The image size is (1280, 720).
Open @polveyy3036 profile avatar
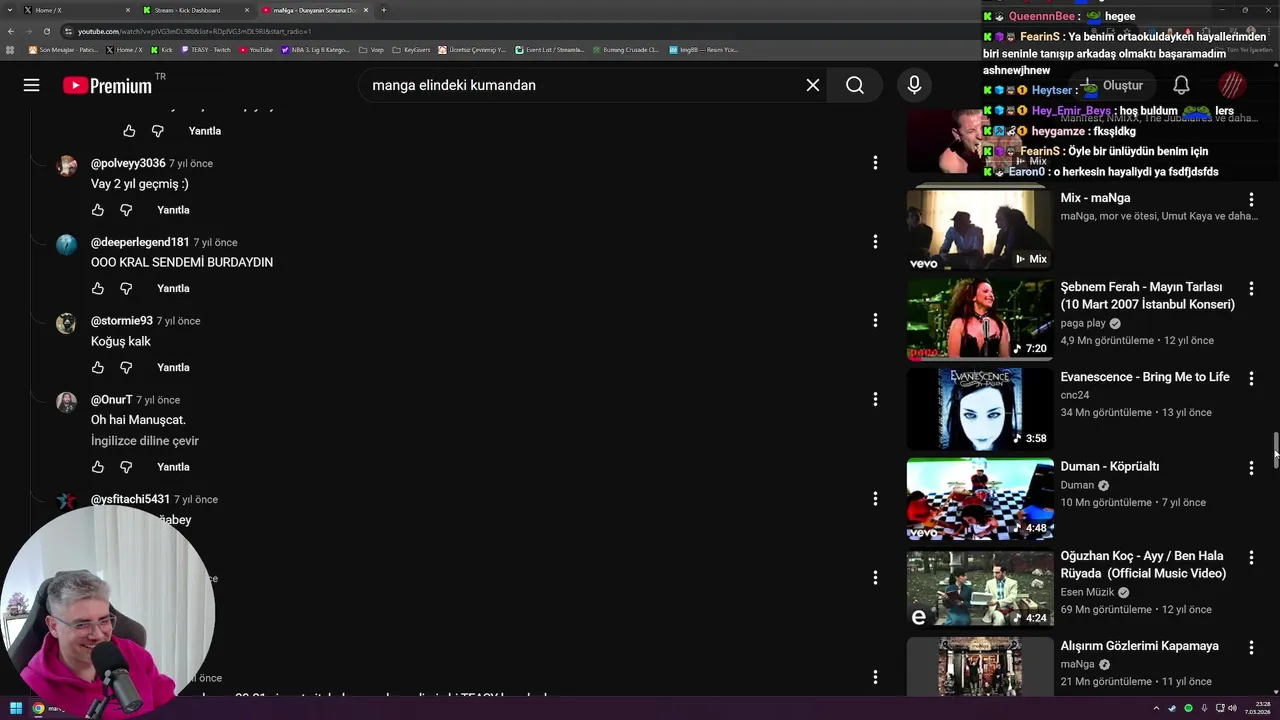click(66, 166)
